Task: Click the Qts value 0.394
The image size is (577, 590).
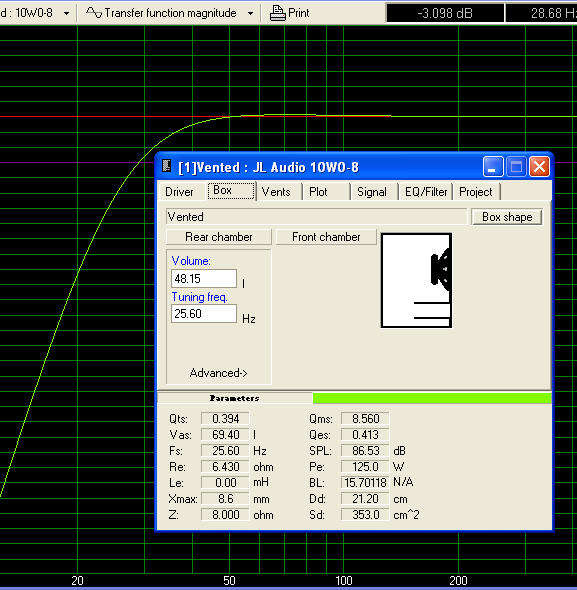Action: click(x=225, y=418)
